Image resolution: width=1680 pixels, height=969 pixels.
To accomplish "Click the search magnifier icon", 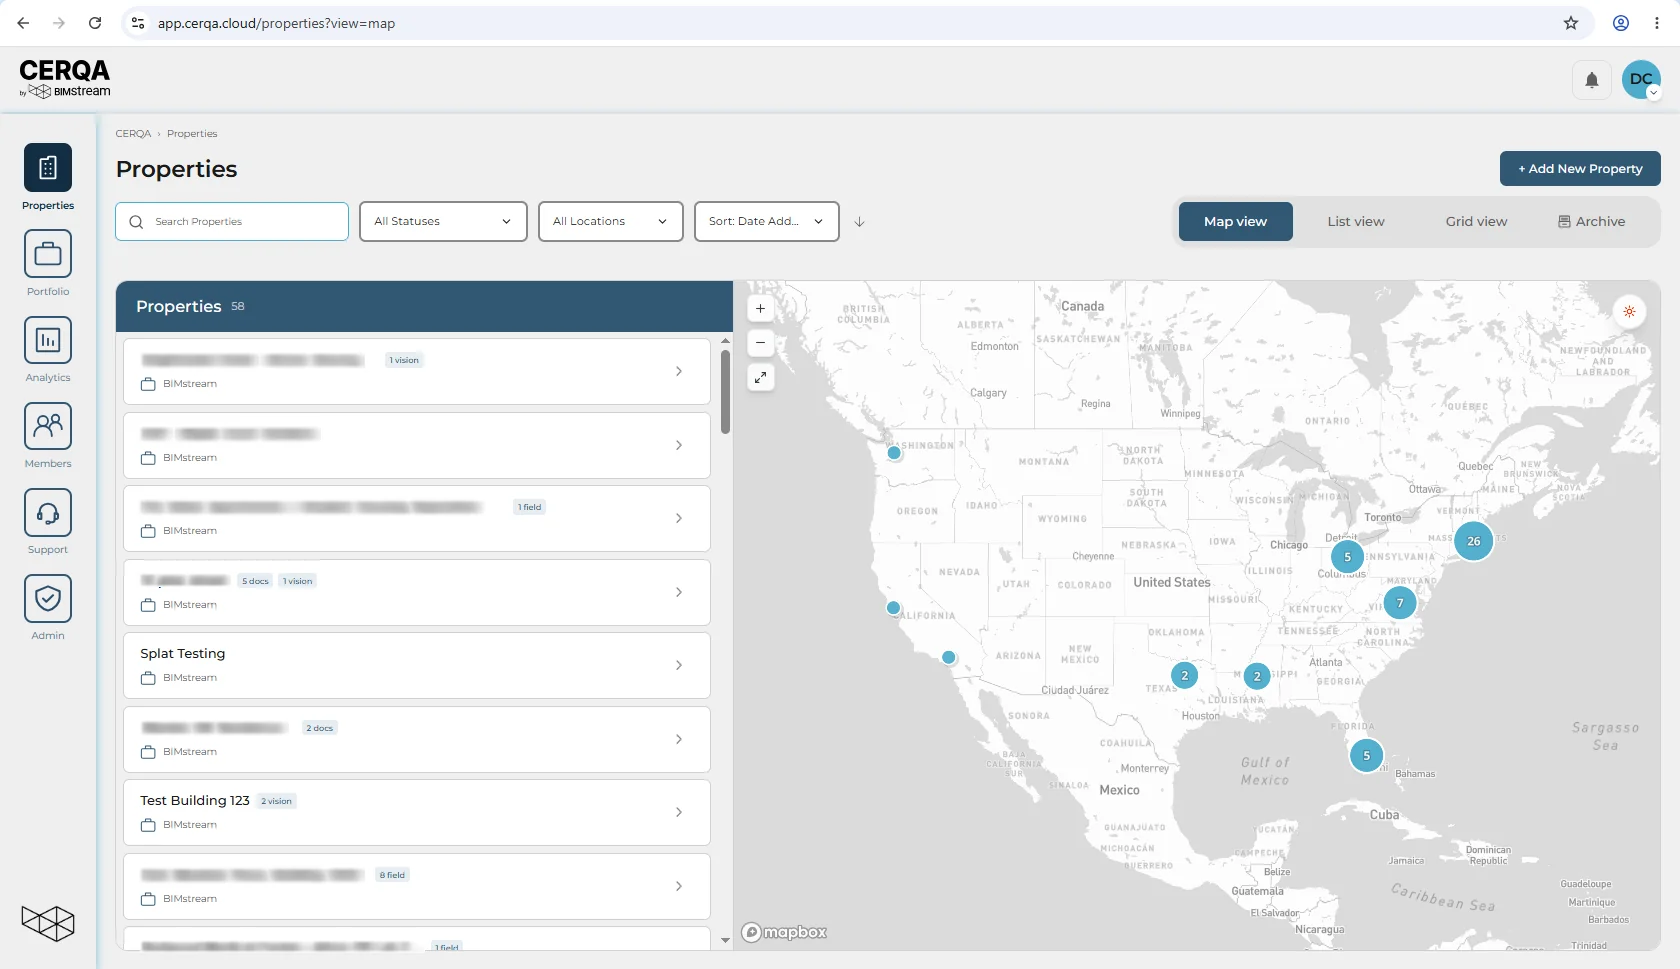I will [136, 222].
